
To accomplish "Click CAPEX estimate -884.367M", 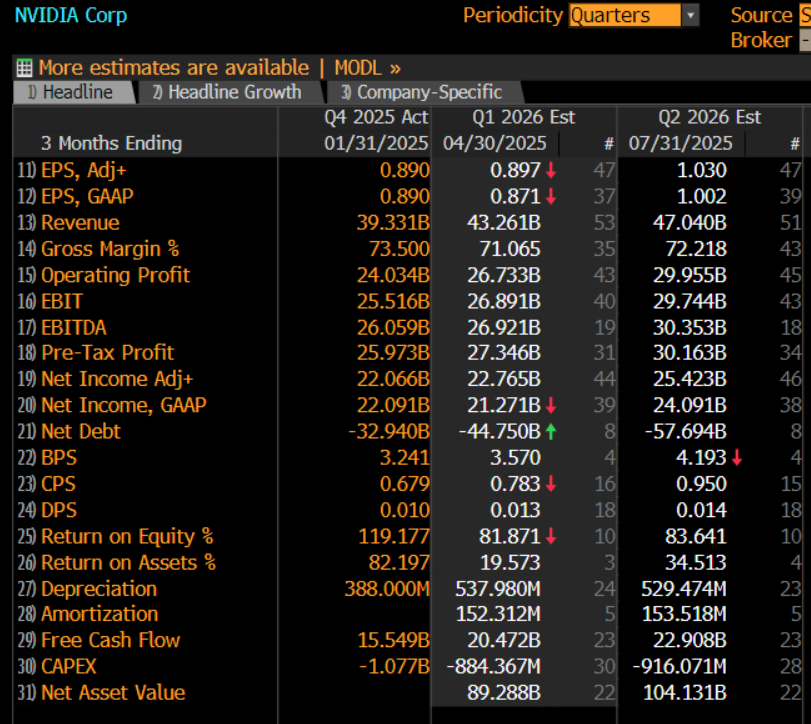I will [x=494, y=667].
